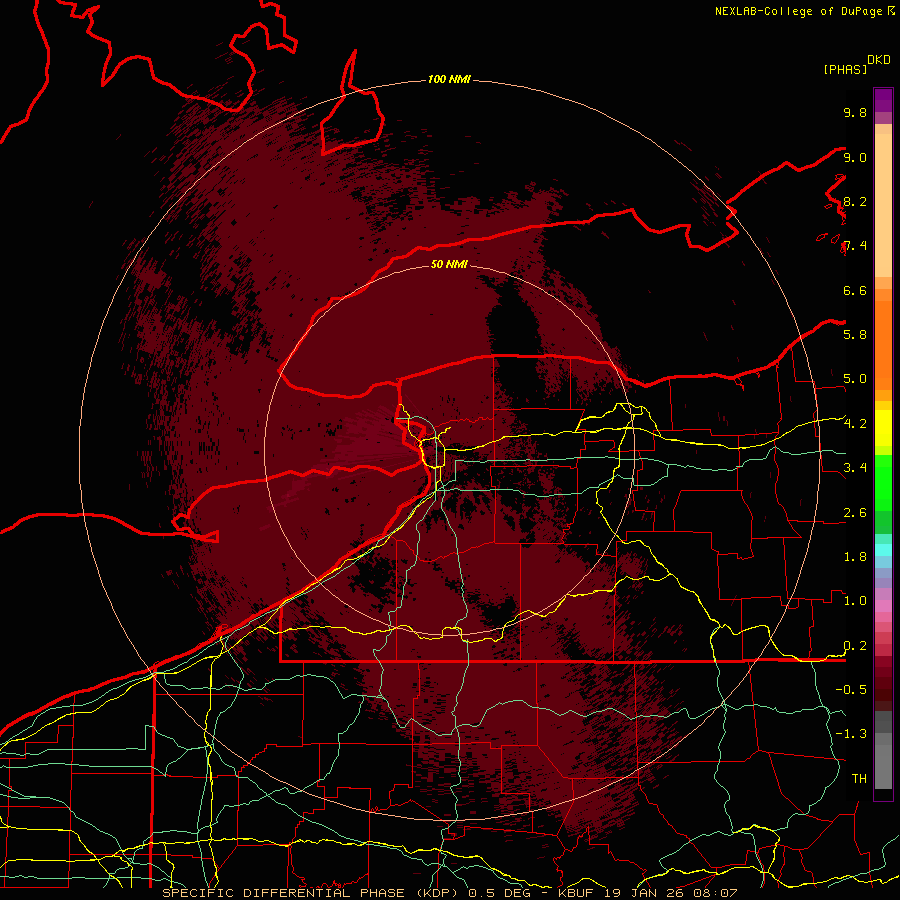Image resolution: width=900 pixels, height=900 pixels.
Task: Click the yellow band of the color bar
Action: pyautogui.click(x=883, y=428)
